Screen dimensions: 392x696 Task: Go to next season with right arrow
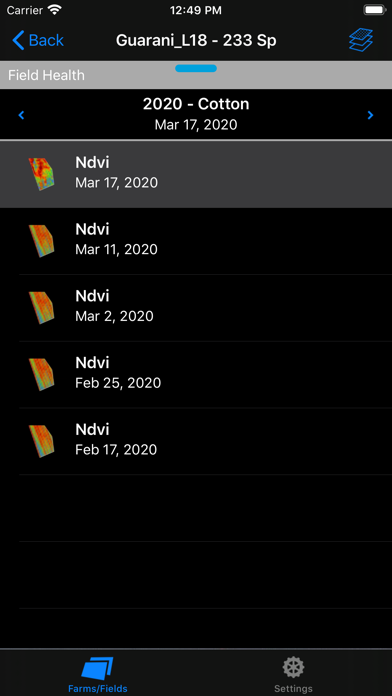coord(371,115)
